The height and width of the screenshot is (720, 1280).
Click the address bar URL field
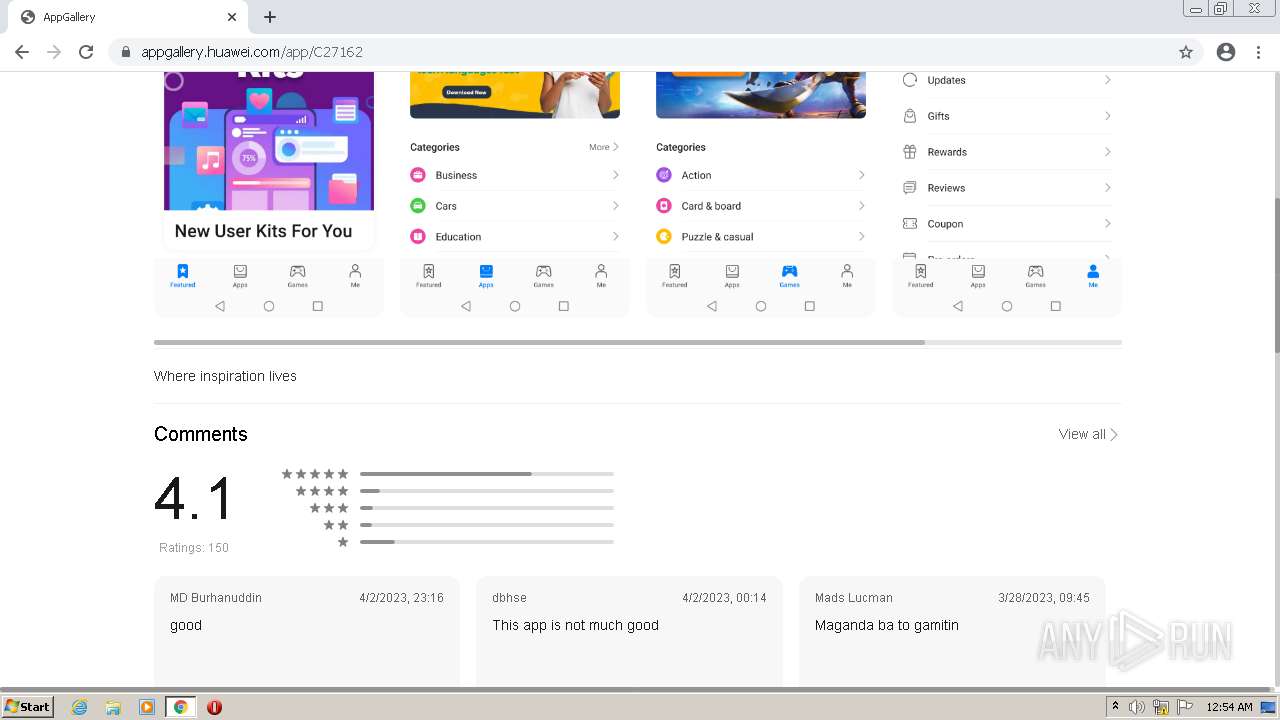point(640,52)
